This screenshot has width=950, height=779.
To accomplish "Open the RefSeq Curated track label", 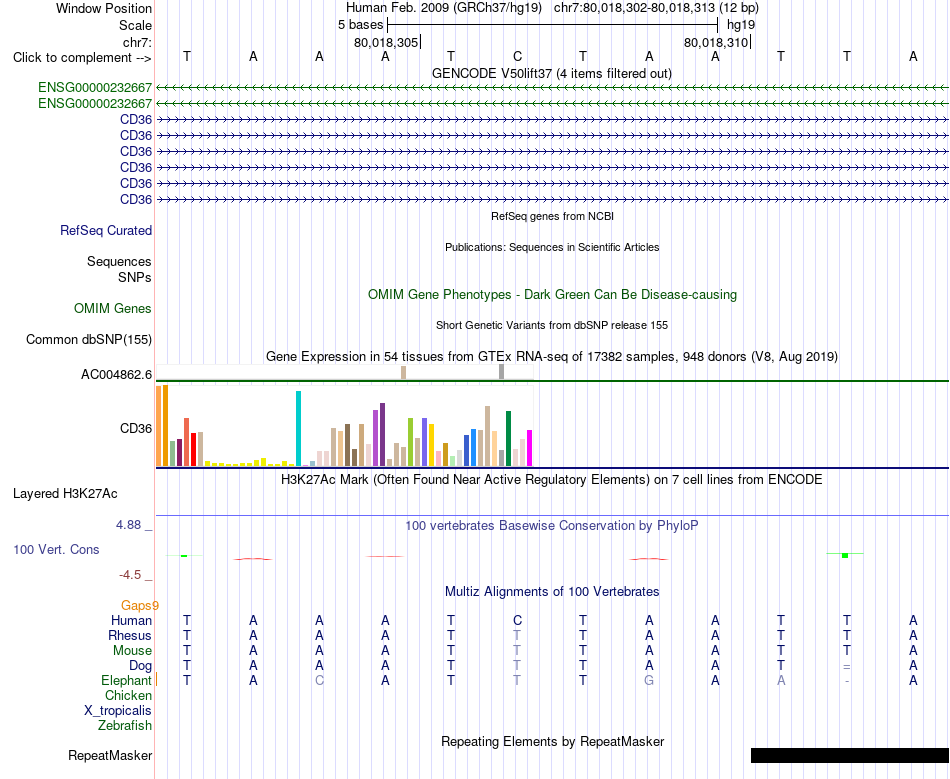I will 106,230.
